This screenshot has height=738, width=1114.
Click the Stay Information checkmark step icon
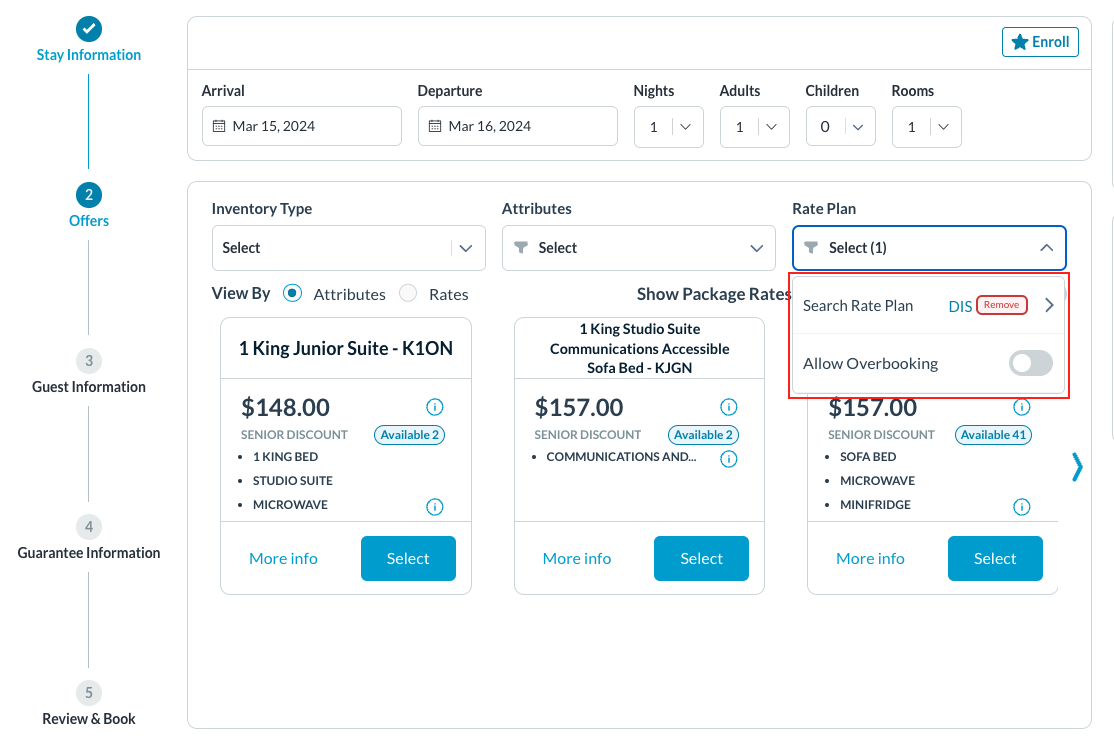point(89,29)
